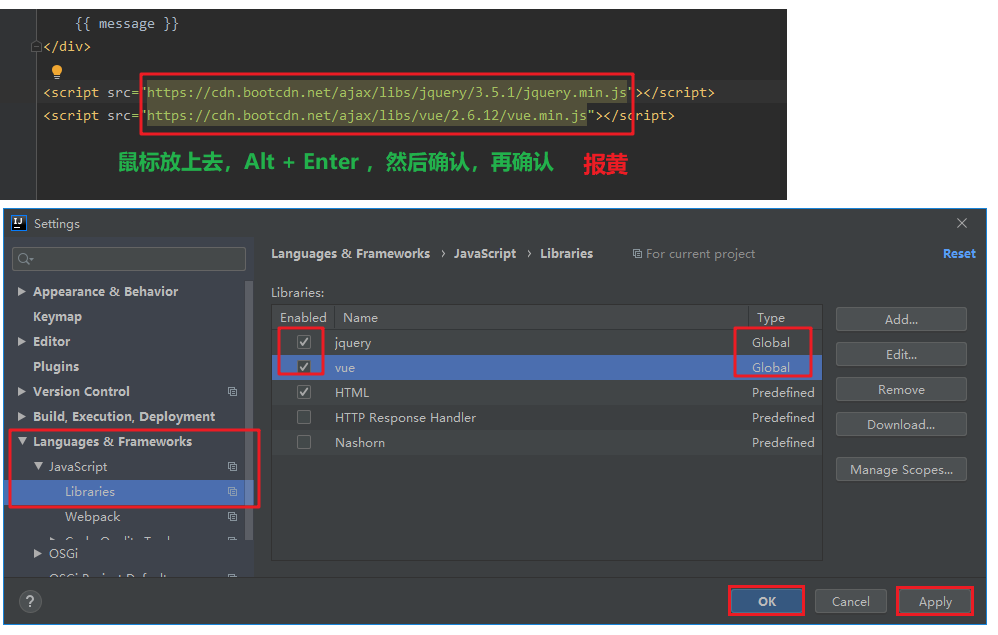Click the Name column header

[x=541, y=318]
